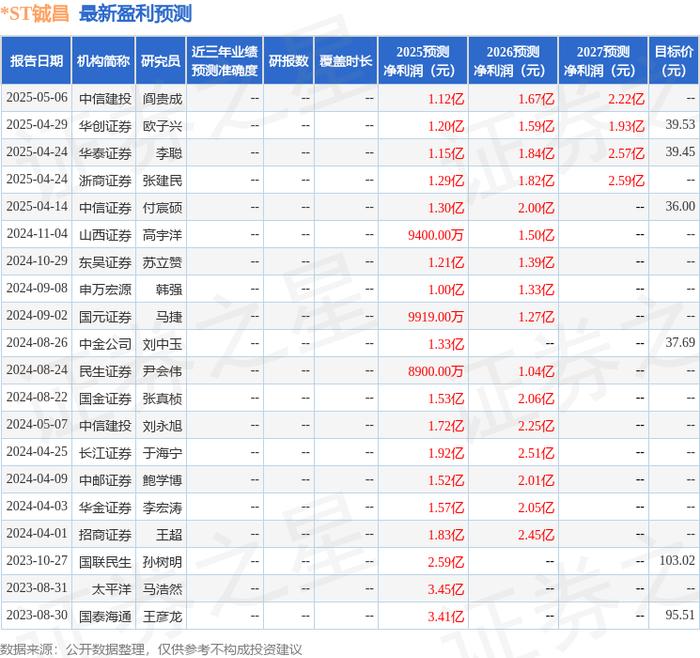The height and width of the screenshot is (658, 700).
Task: Select 中信建投 in the 2025-05-06 row
Action: tap(105, 99)
